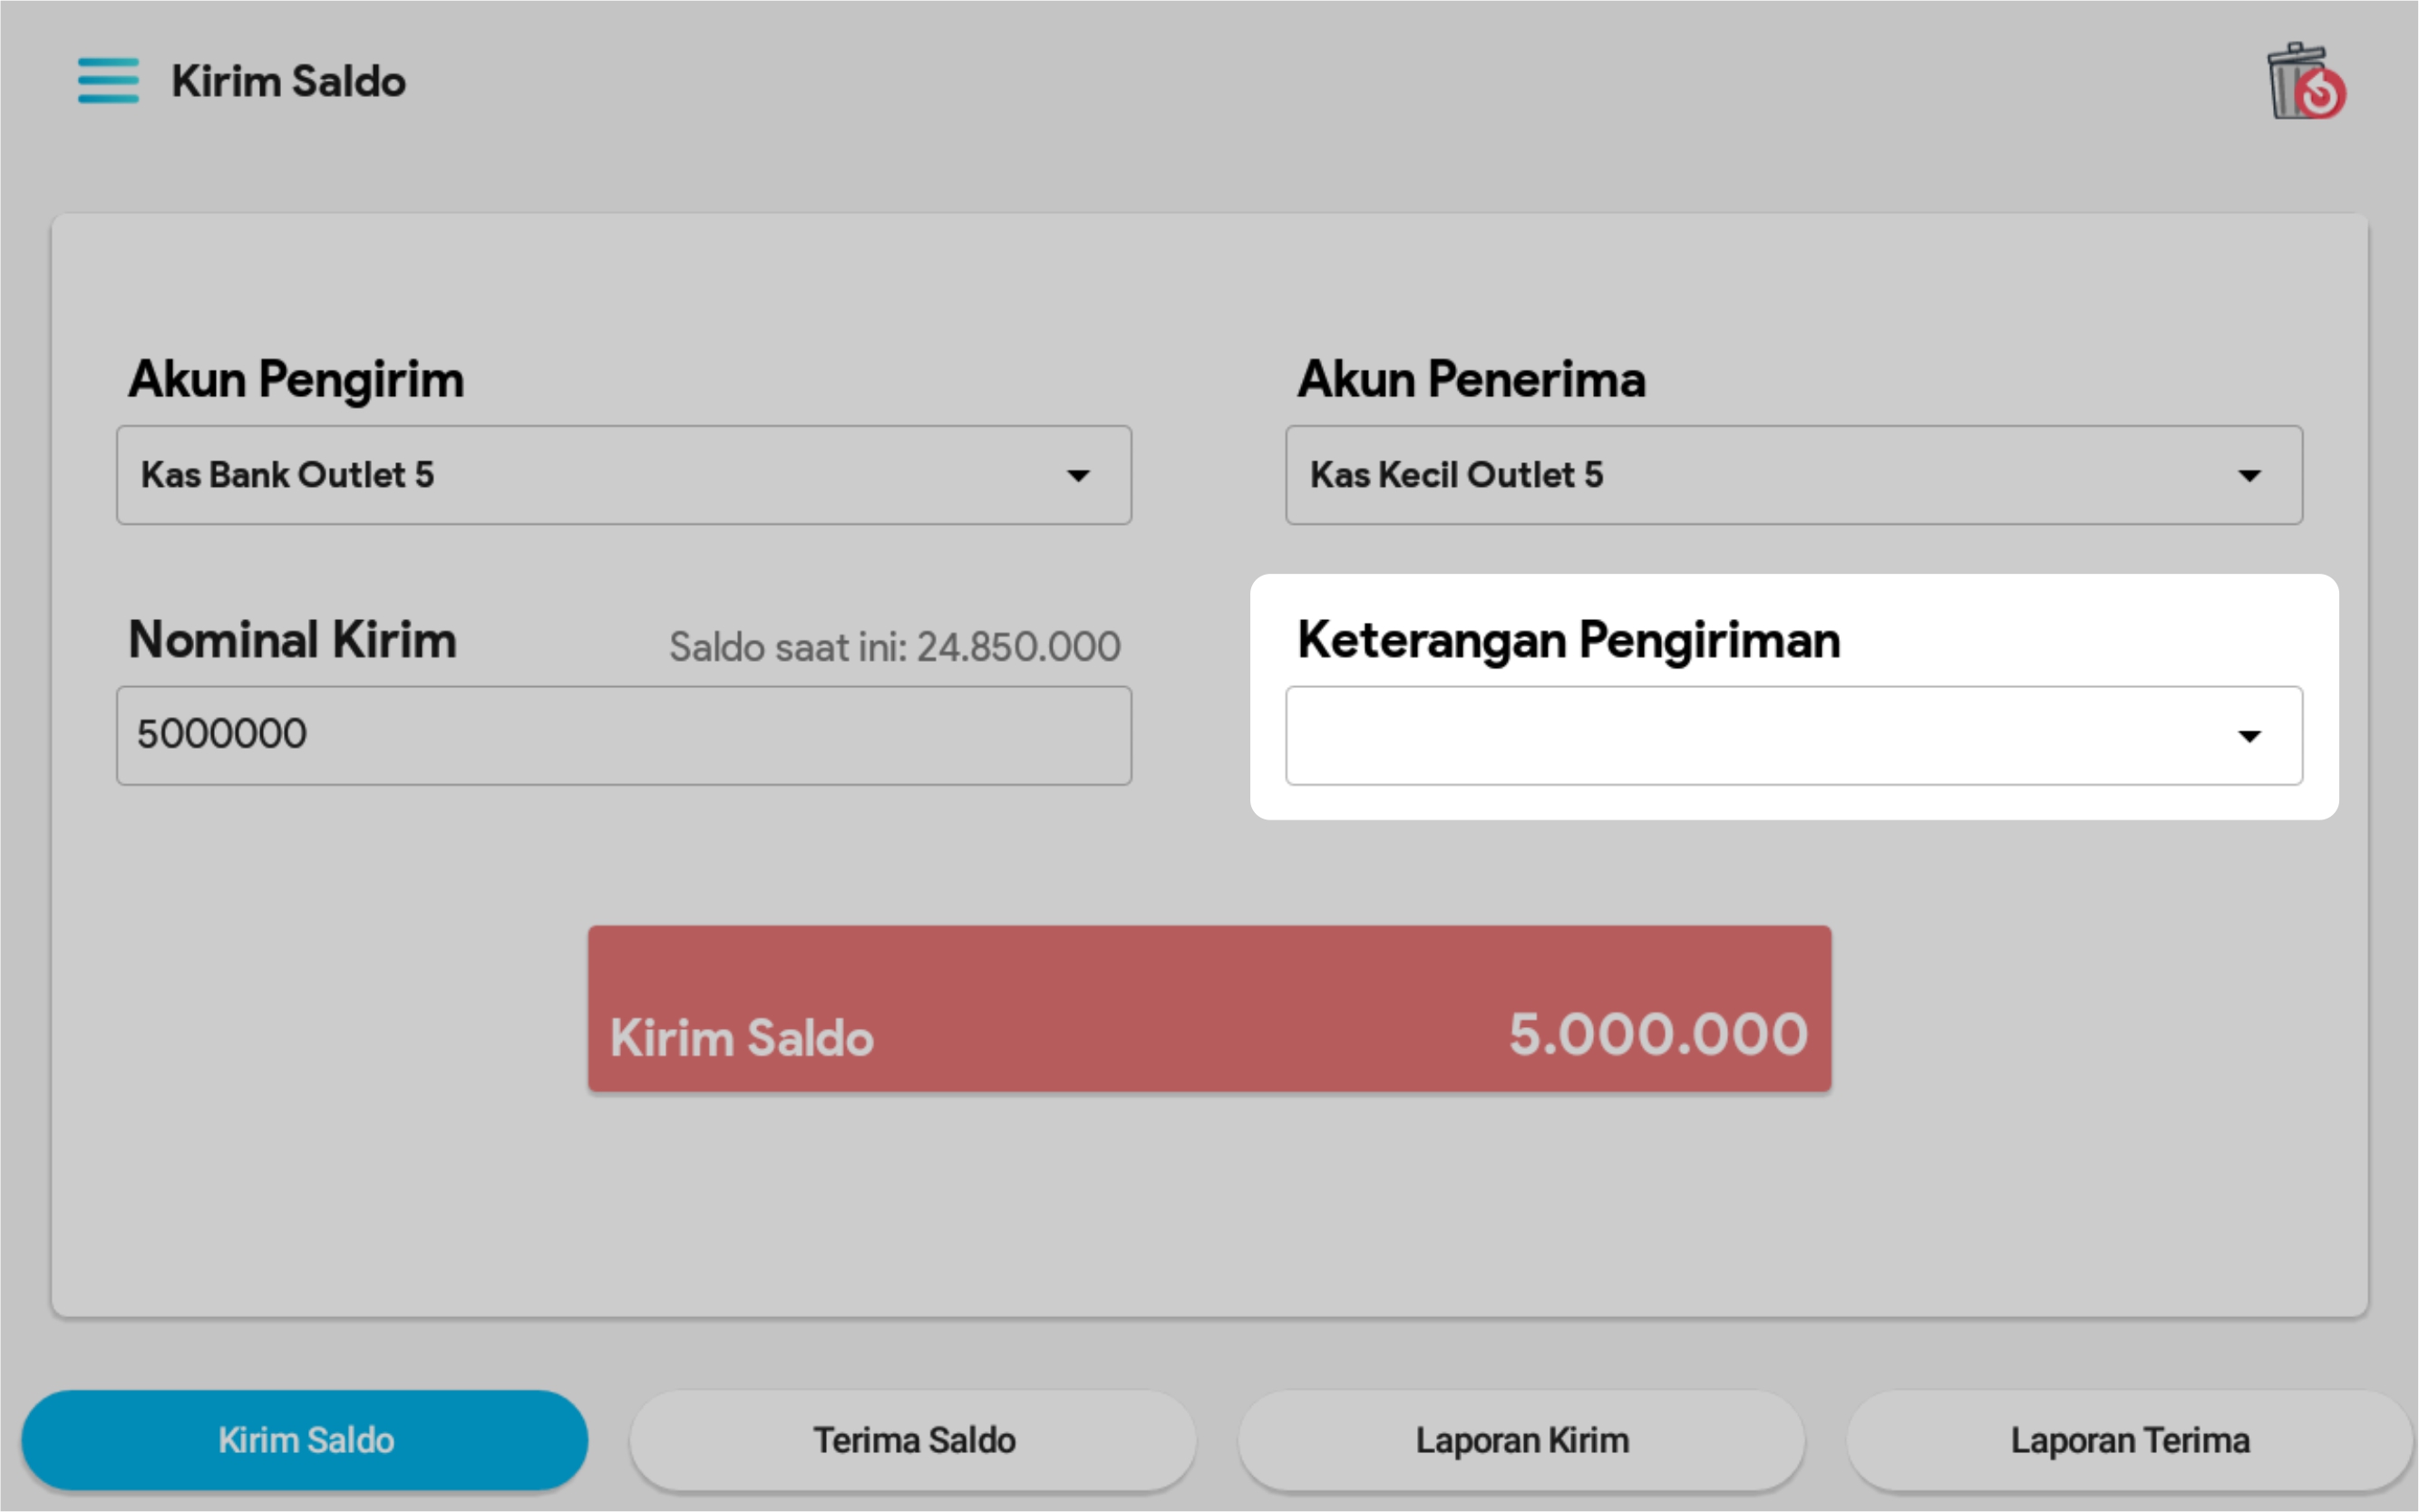Switch to Terima Saldo tab
This screenshot has height=1512, width=2419.
(913, 1440)
